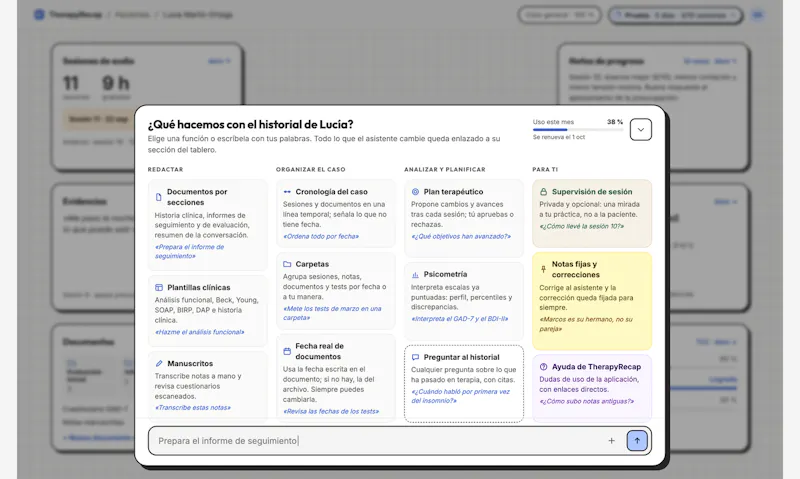Click the bar chart icon beside Psicometría
800x479 pixels.
pos(415,274)
